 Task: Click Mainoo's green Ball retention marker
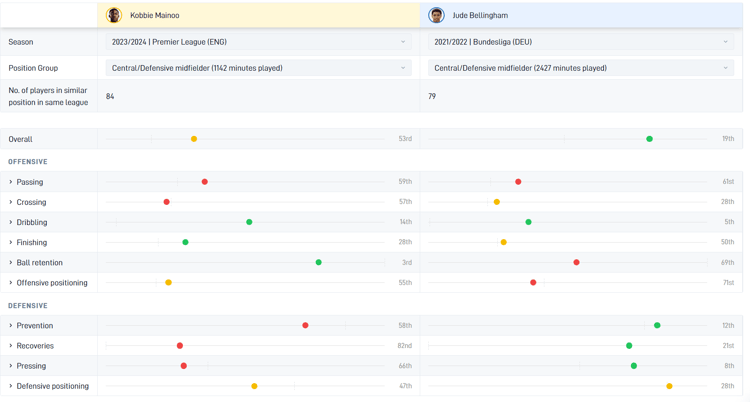coord(319,262)
